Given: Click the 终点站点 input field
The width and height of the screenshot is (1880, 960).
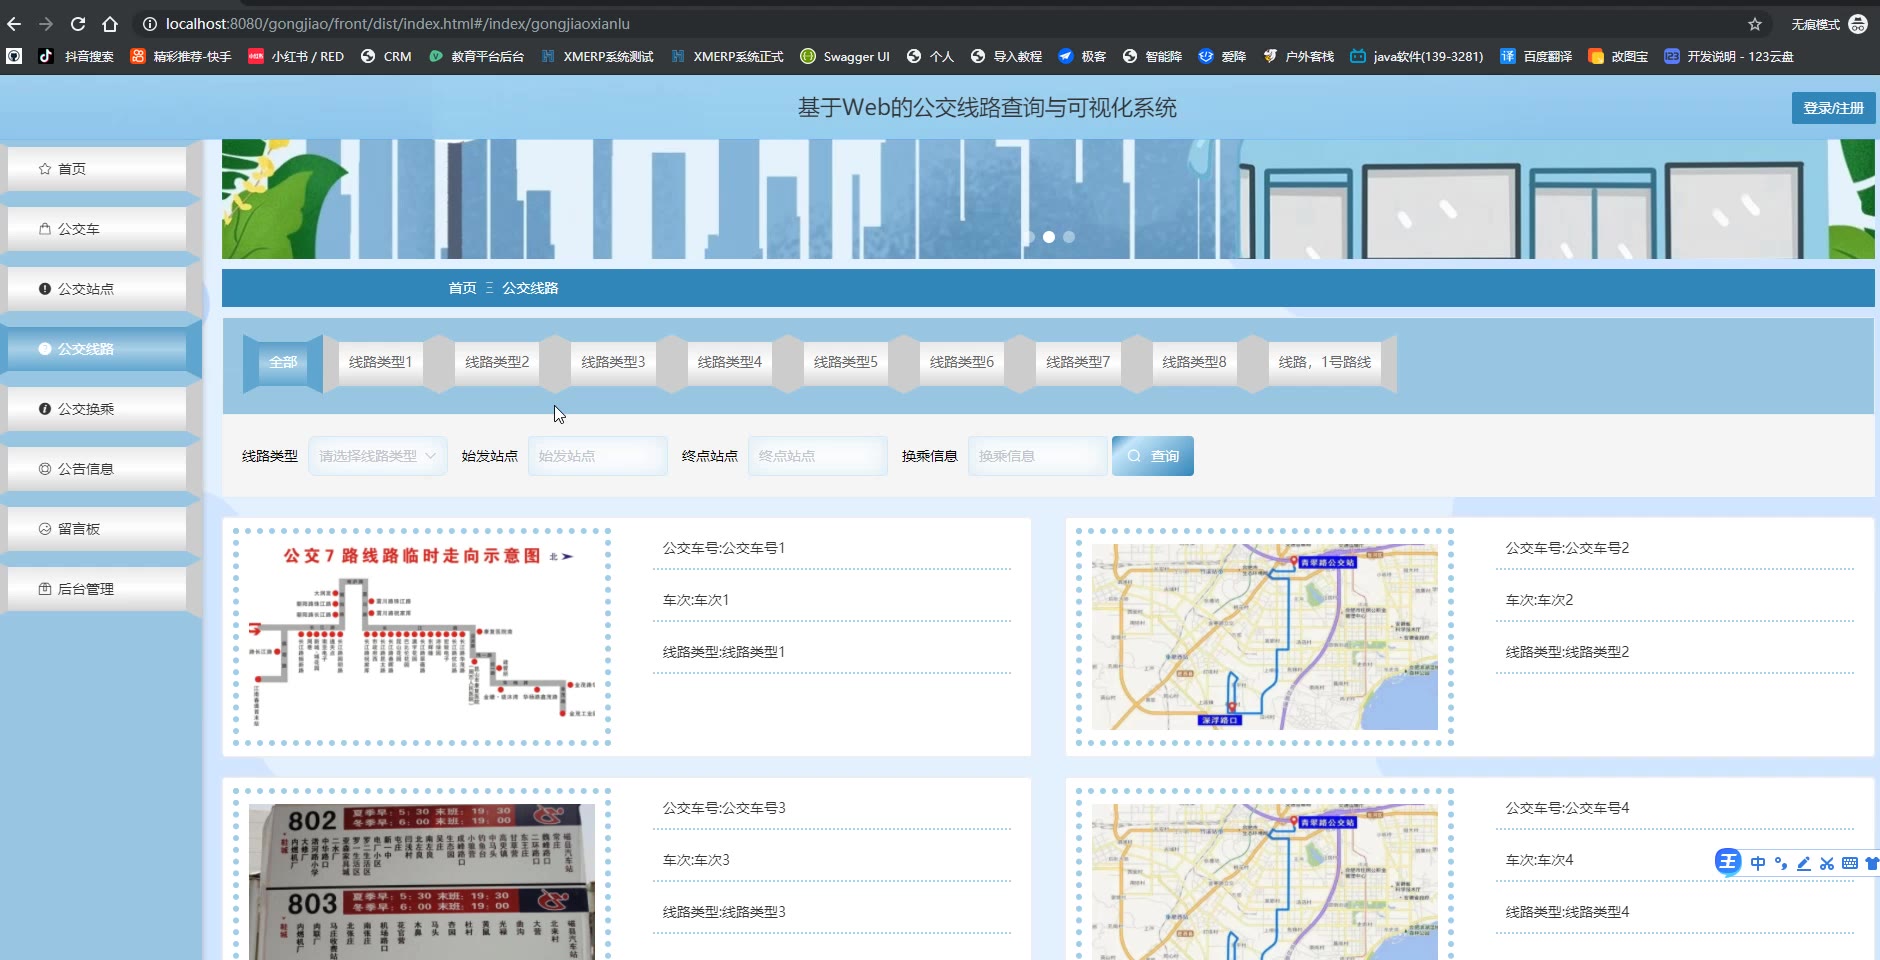Looking at the screenshot, I should point(818,456).
